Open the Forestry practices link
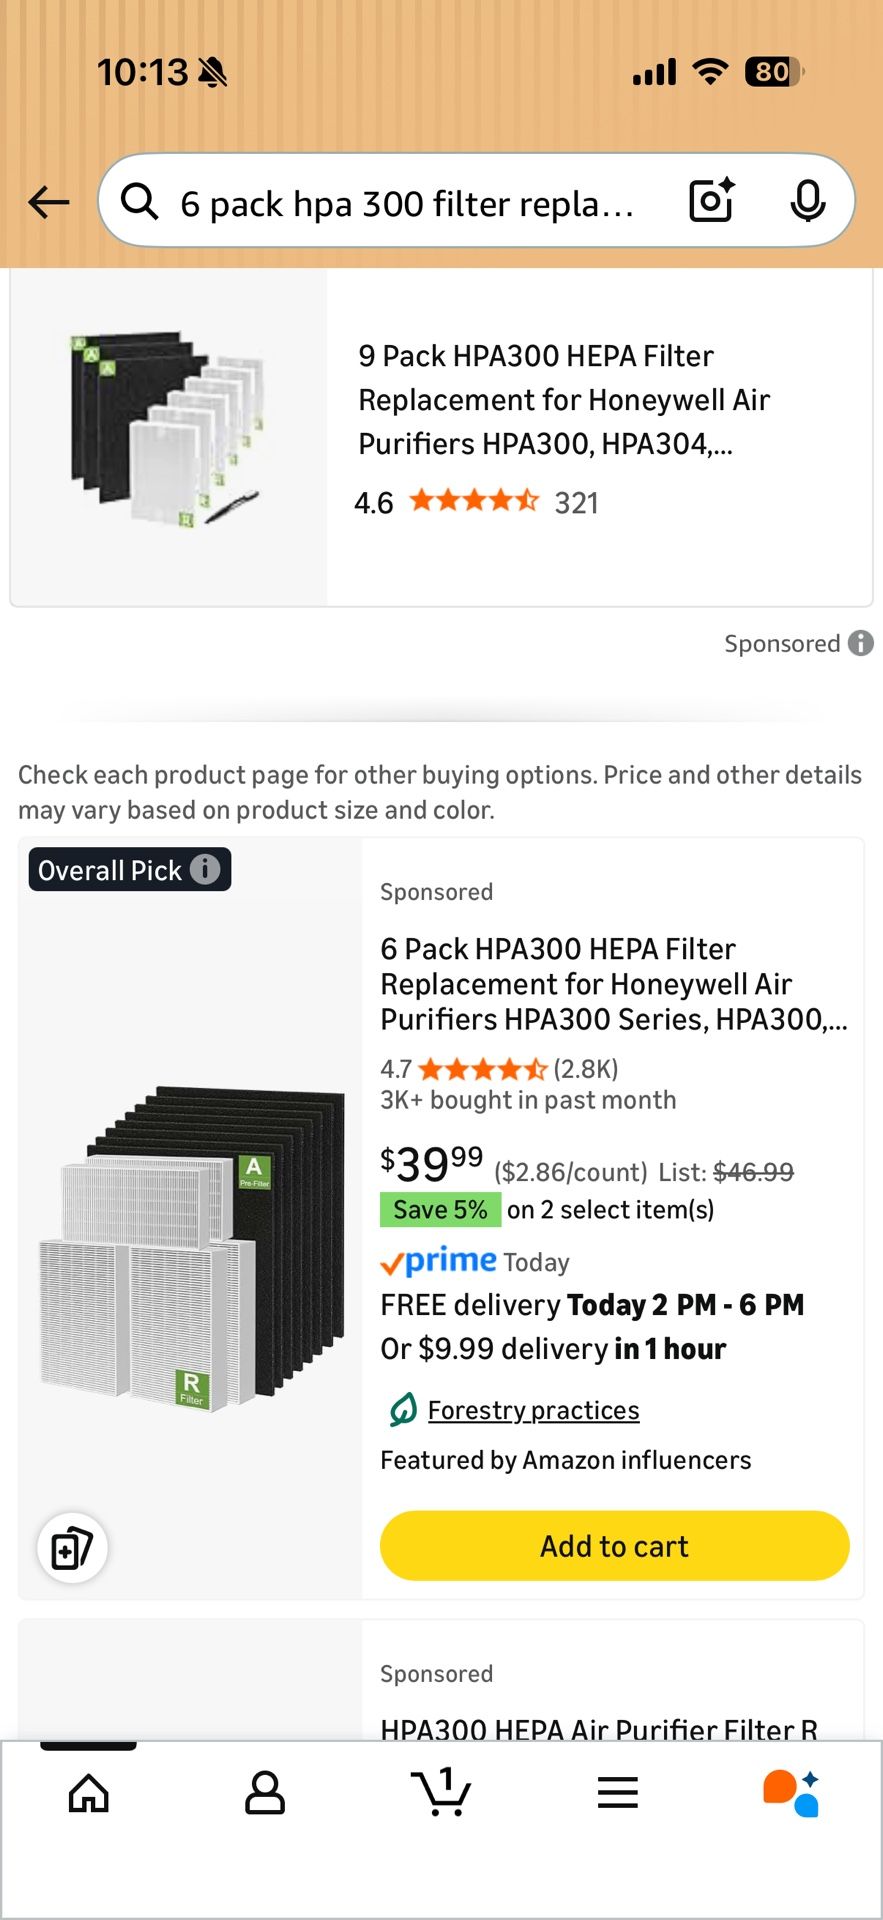This screenshot has height=1920, width=883. click(533, 1410)
